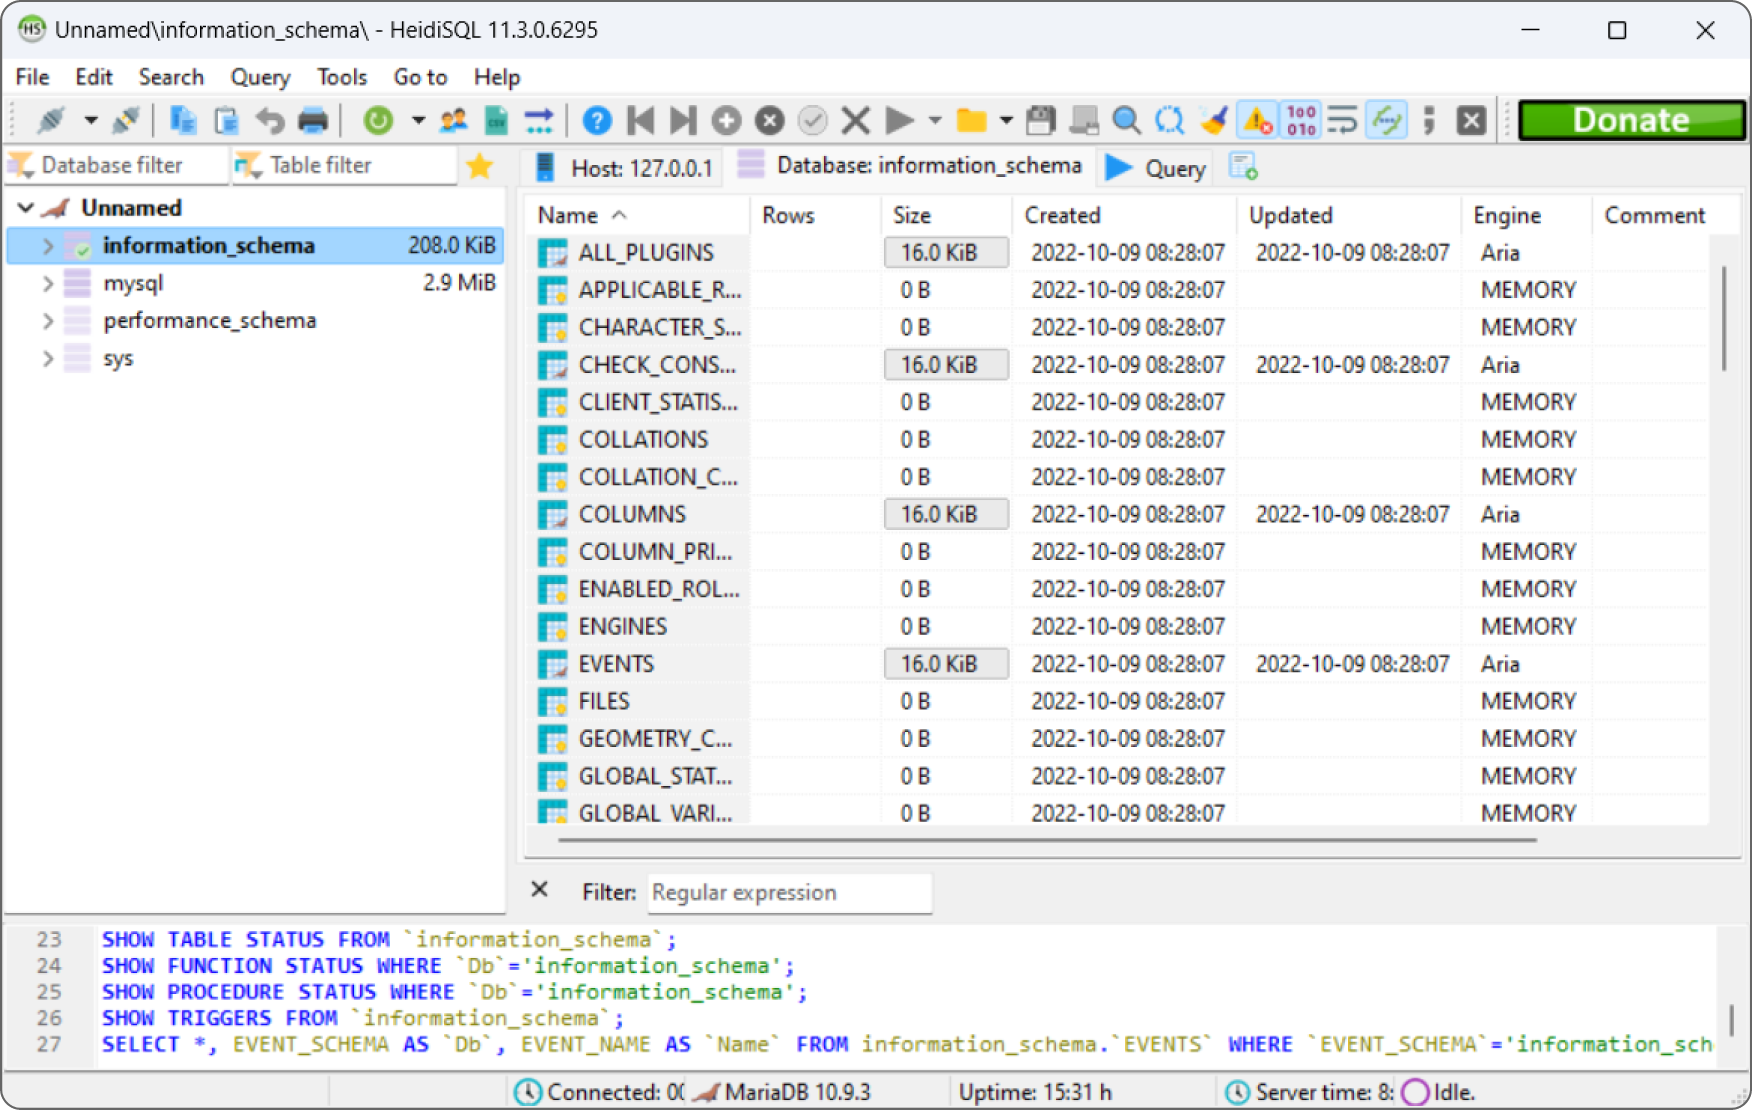Click the table list horizontal scrollbar
Image resolution: width=1752 pixels, height=1110 pixels.
(x=1047, y=840)
